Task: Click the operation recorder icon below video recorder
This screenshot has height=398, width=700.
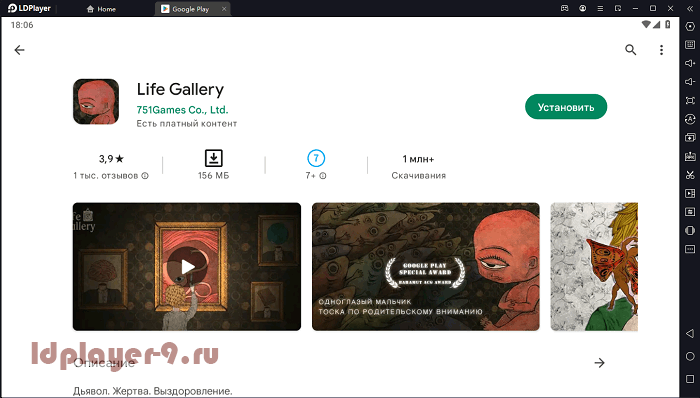Action: pos(690,212)
